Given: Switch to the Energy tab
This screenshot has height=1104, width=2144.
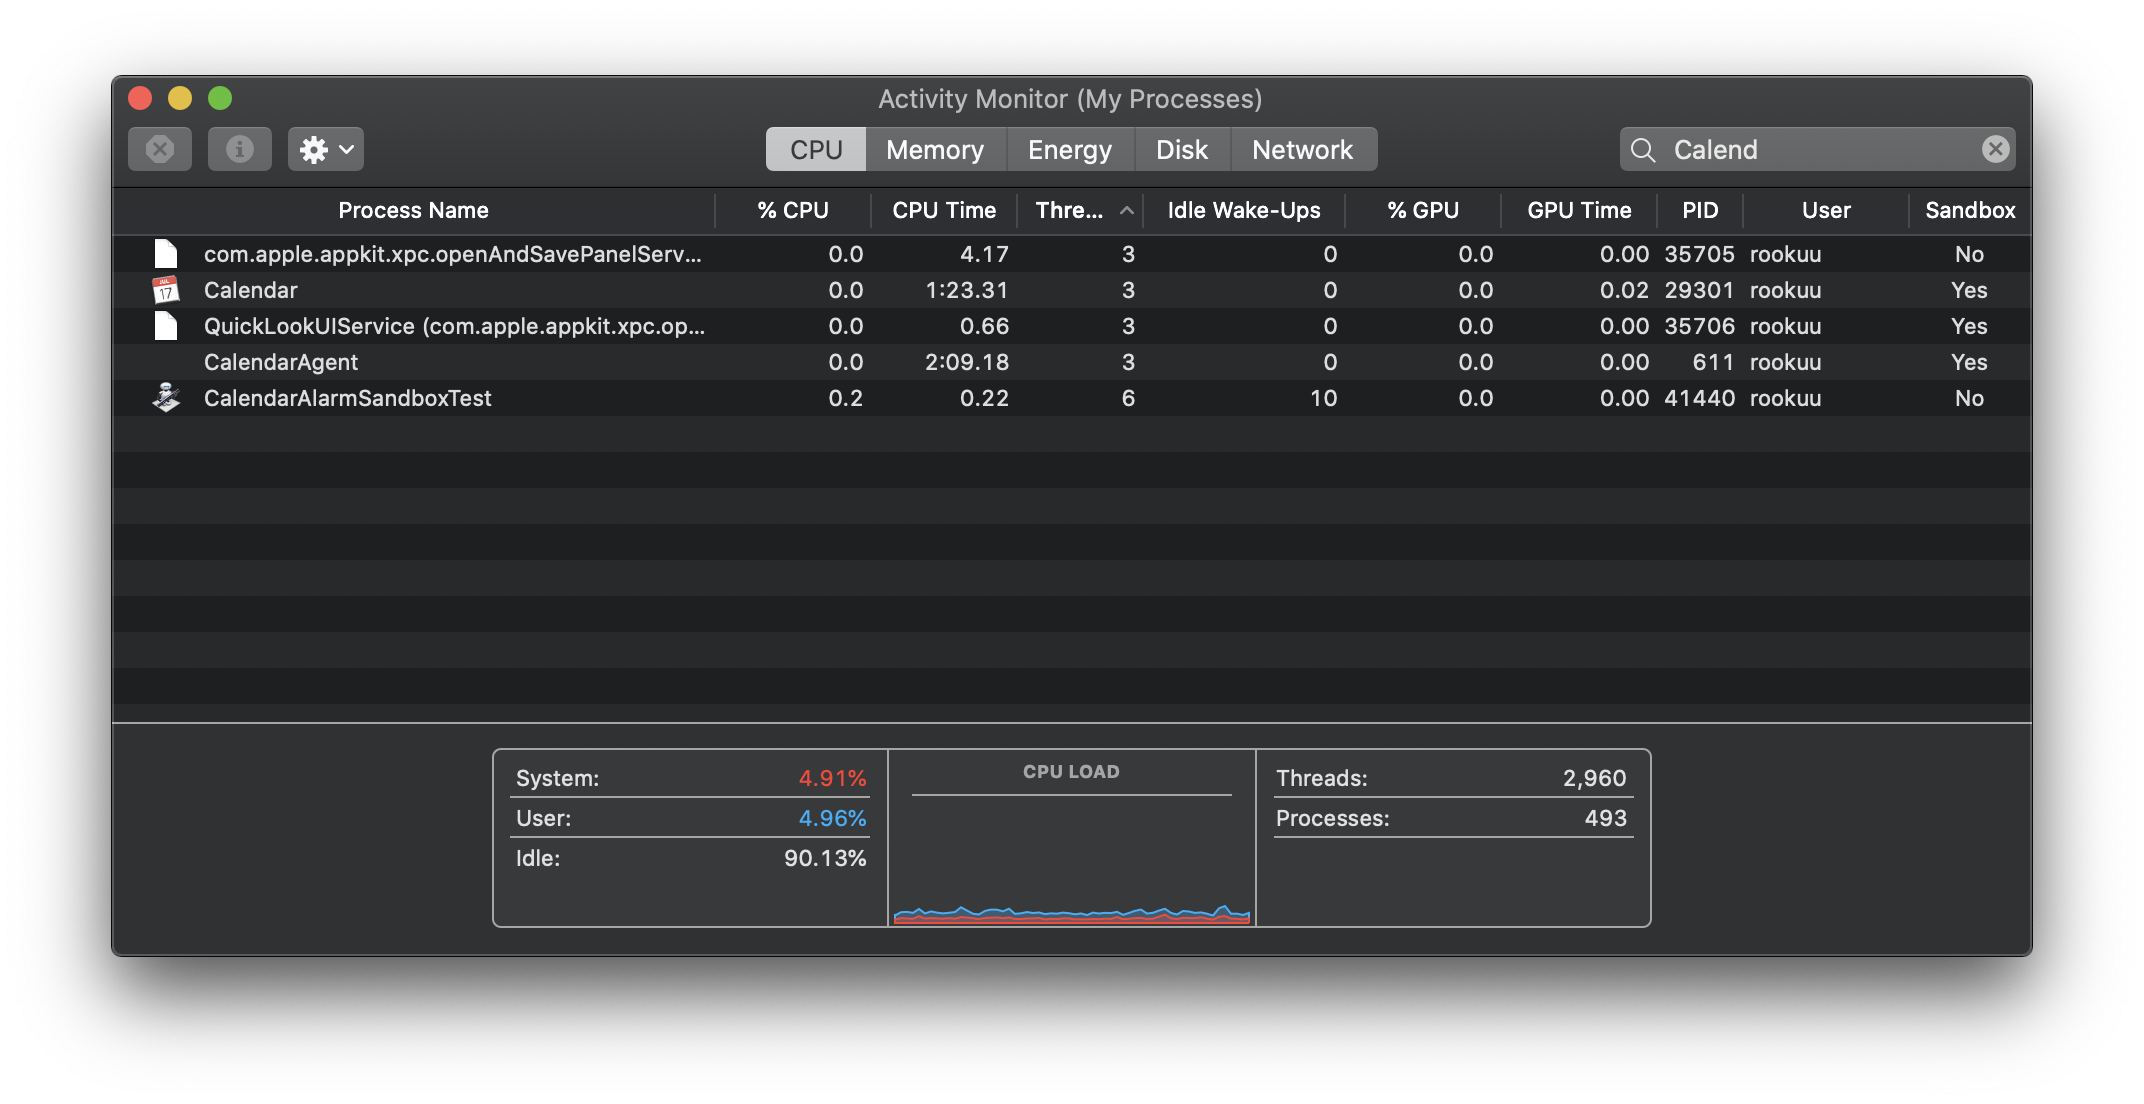Looking at the screenshot, I should (x=1070, y=149).
